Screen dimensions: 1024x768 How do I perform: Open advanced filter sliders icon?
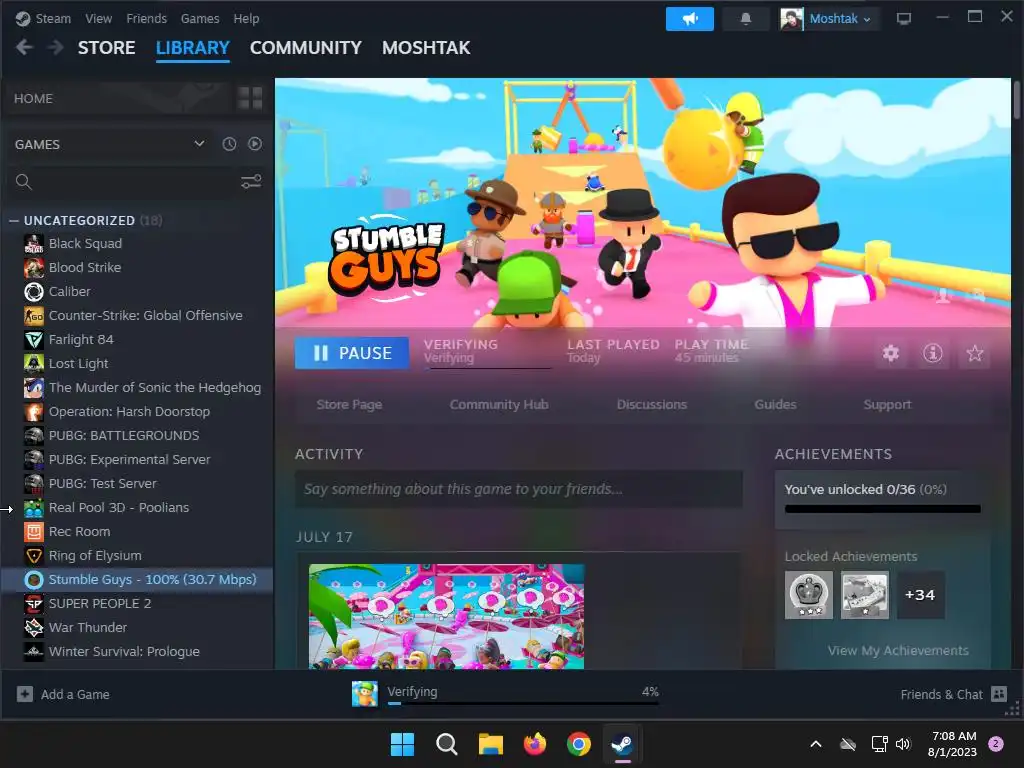[x=251, y=182]
